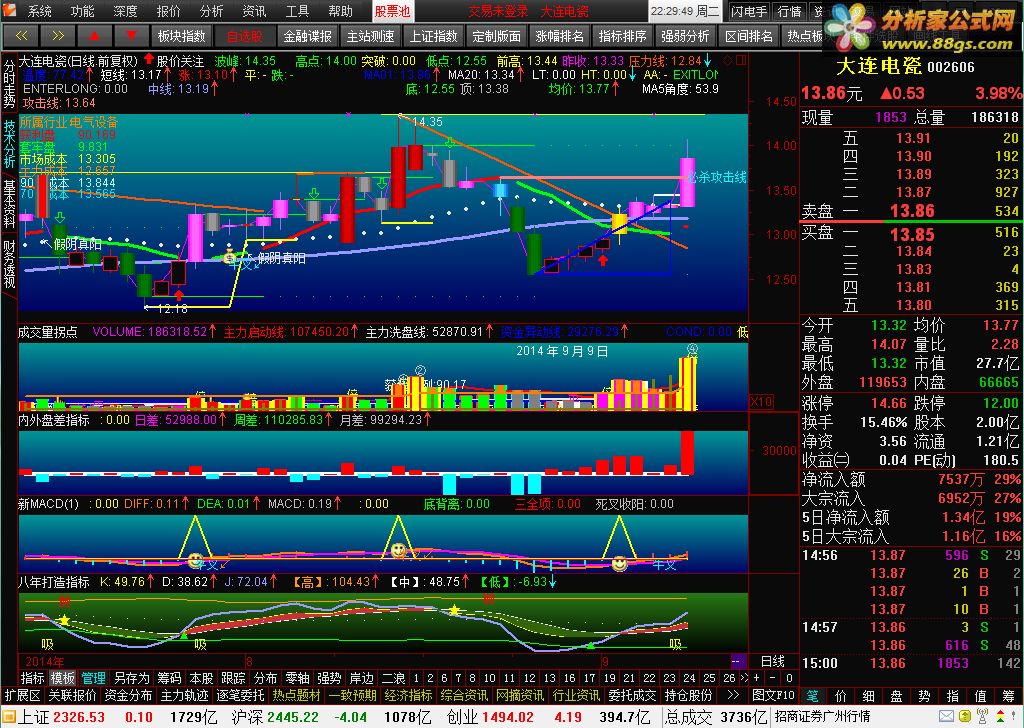This screenshot has width=1024, height=728.
Task: Click the 金融谍报 toolbar button
Action: 308,36
